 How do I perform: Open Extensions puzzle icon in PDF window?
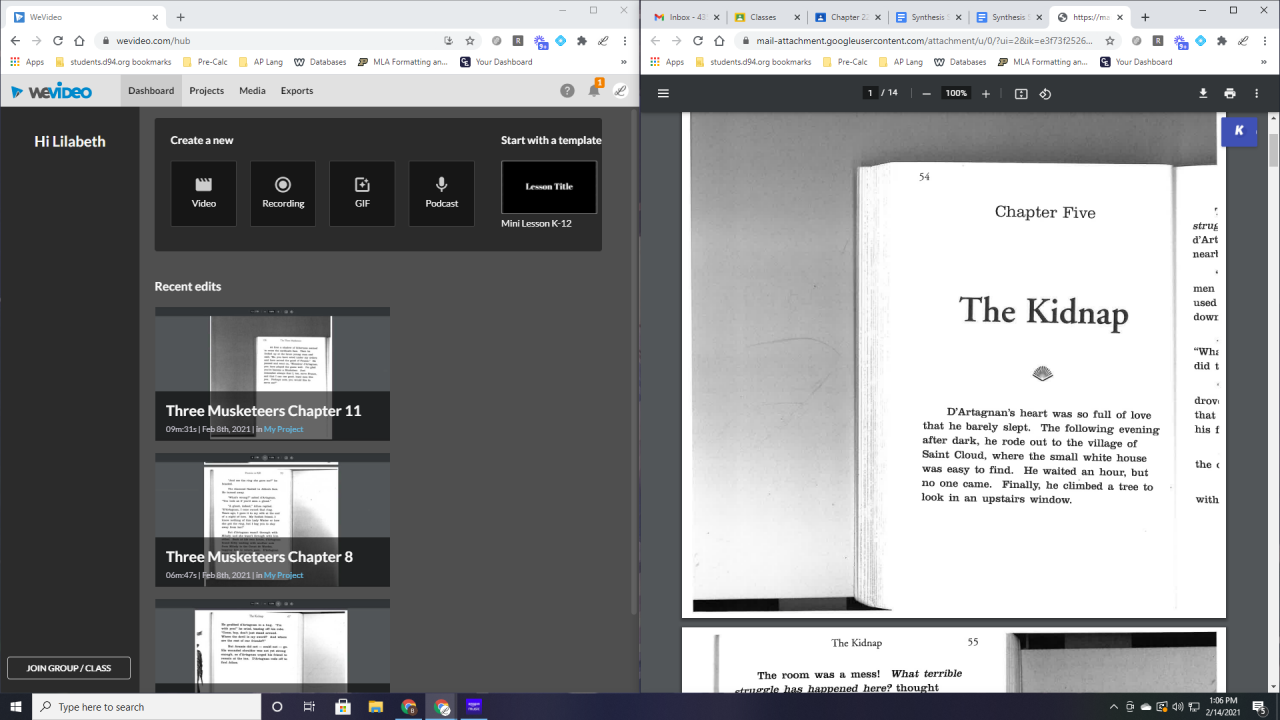pos(1221,41)
